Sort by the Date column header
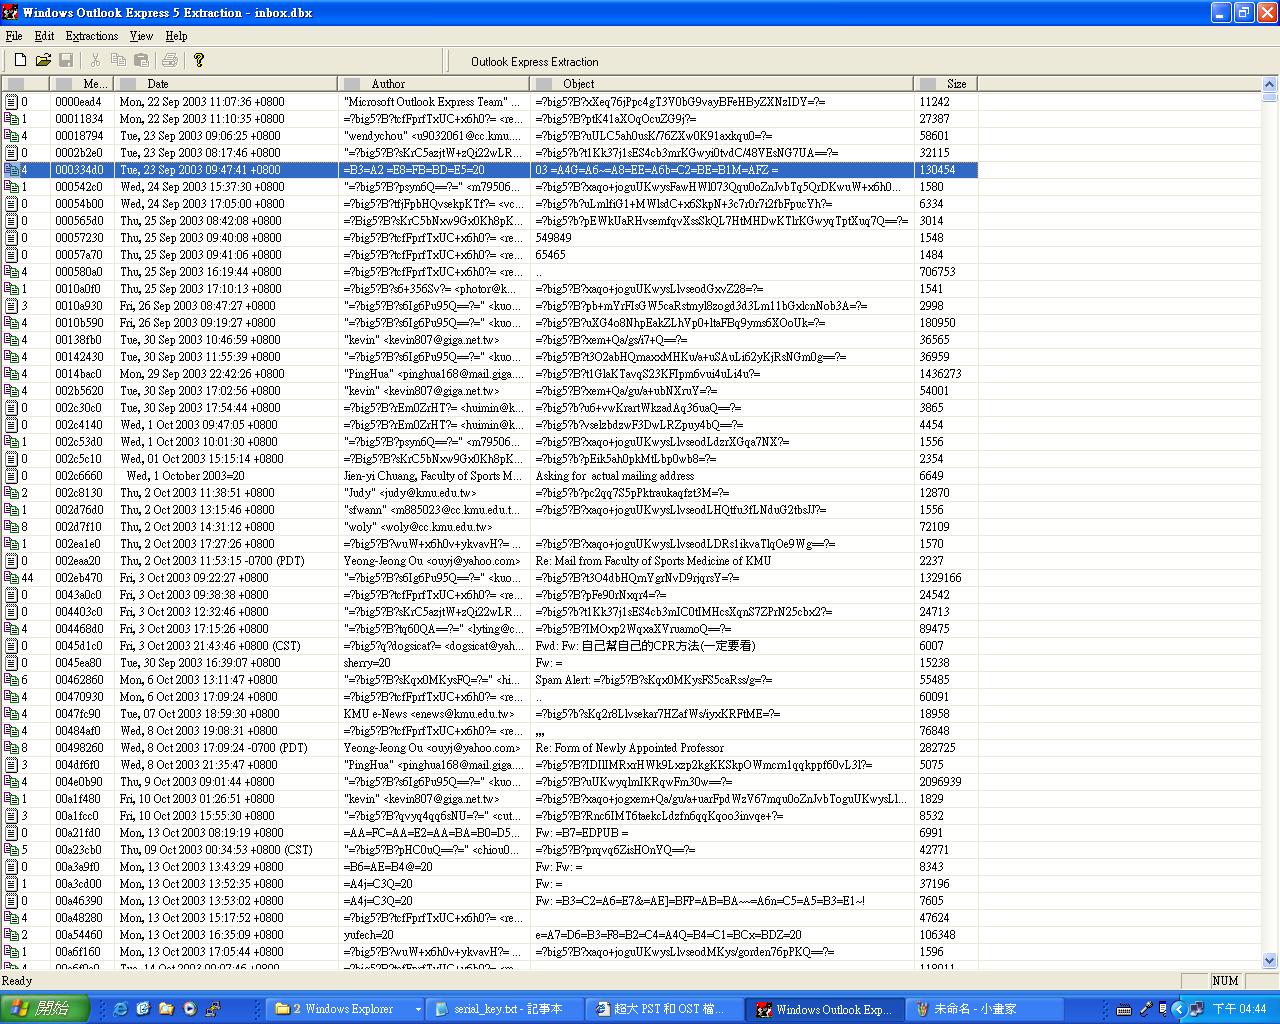 pyautogui.click(x=226, y=84)
